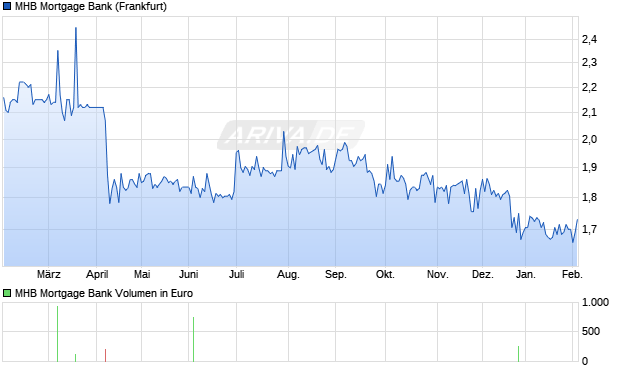This screenshot has width=620, height=371.
Task: Click the 2,4 price axis value
Action: click(589, 39)
